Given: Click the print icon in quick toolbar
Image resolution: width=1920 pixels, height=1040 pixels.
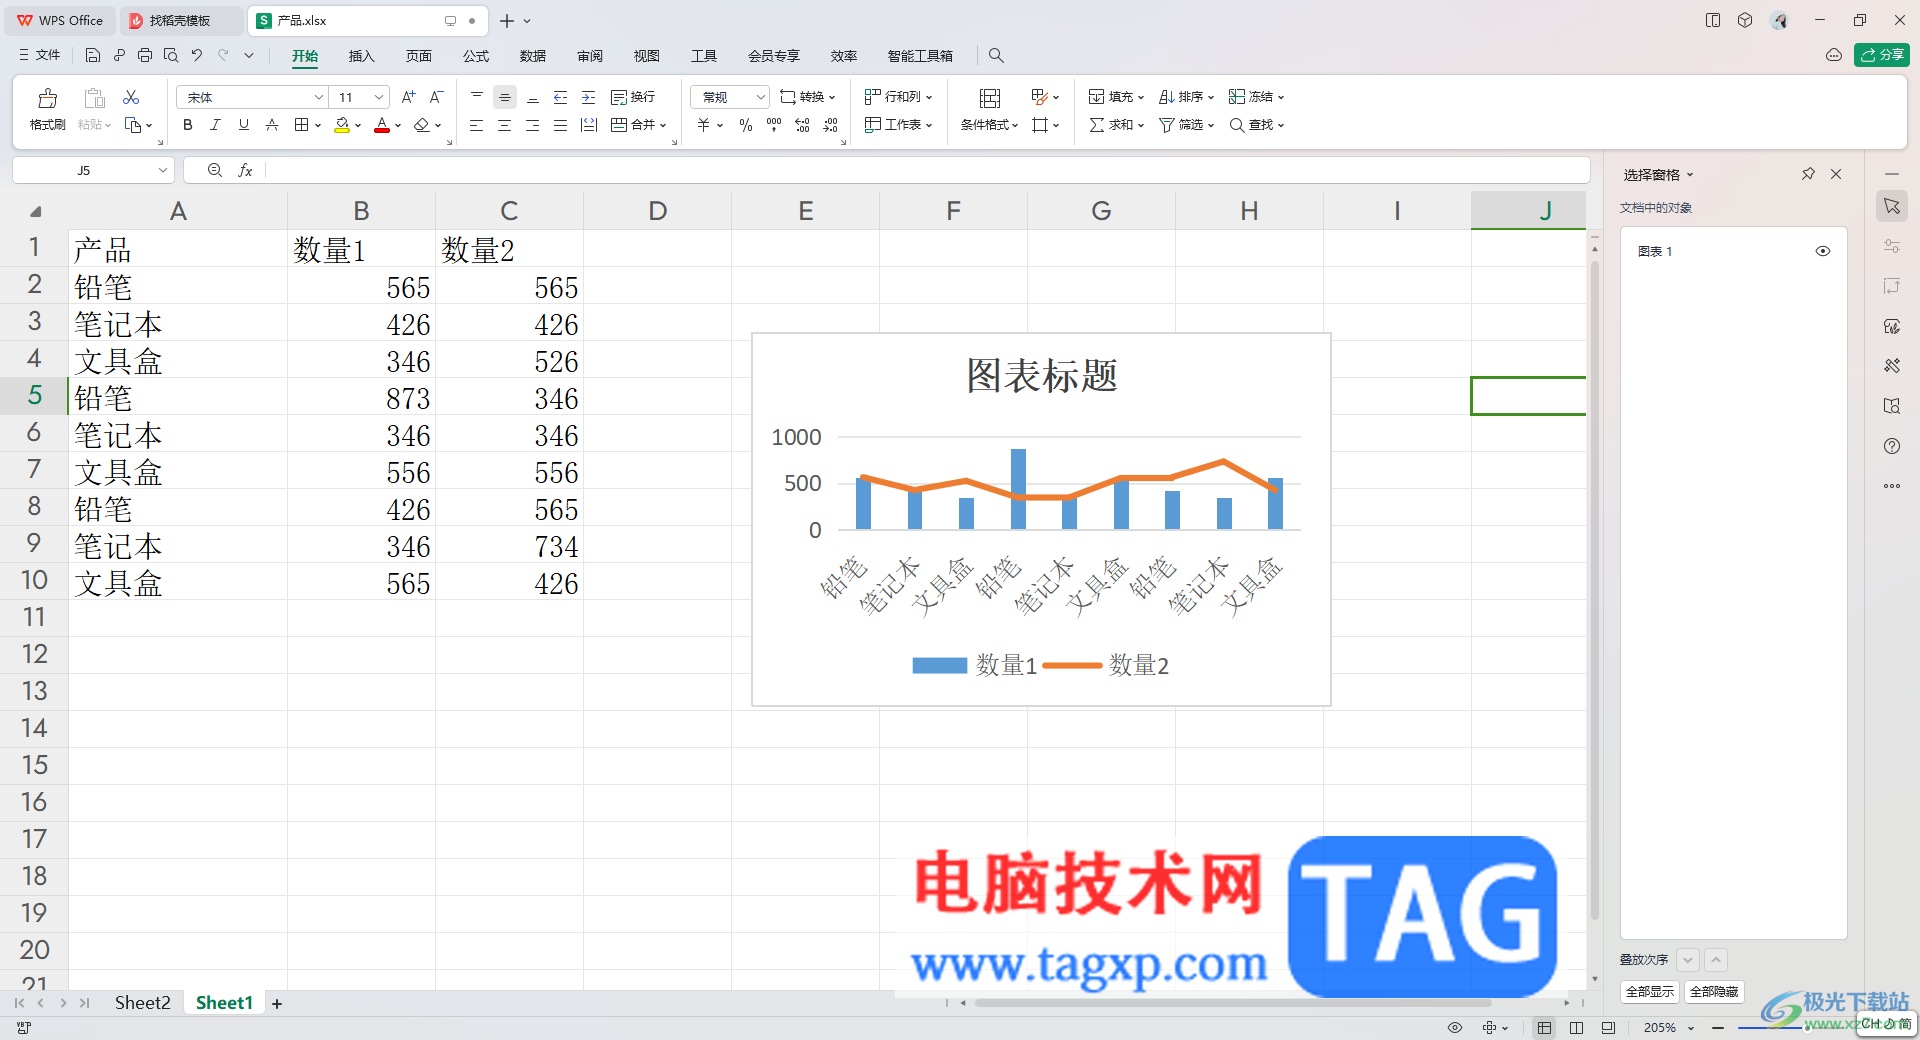Looking at the screenshot, I should click(x=145, y=55).
